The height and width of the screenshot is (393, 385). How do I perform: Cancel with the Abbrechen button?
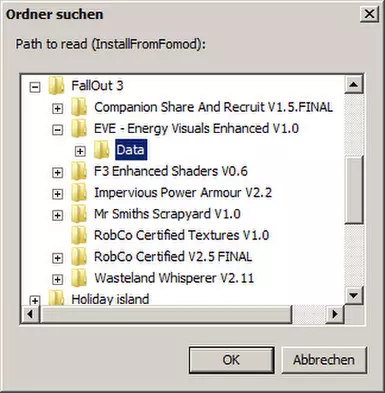[324, 360]
